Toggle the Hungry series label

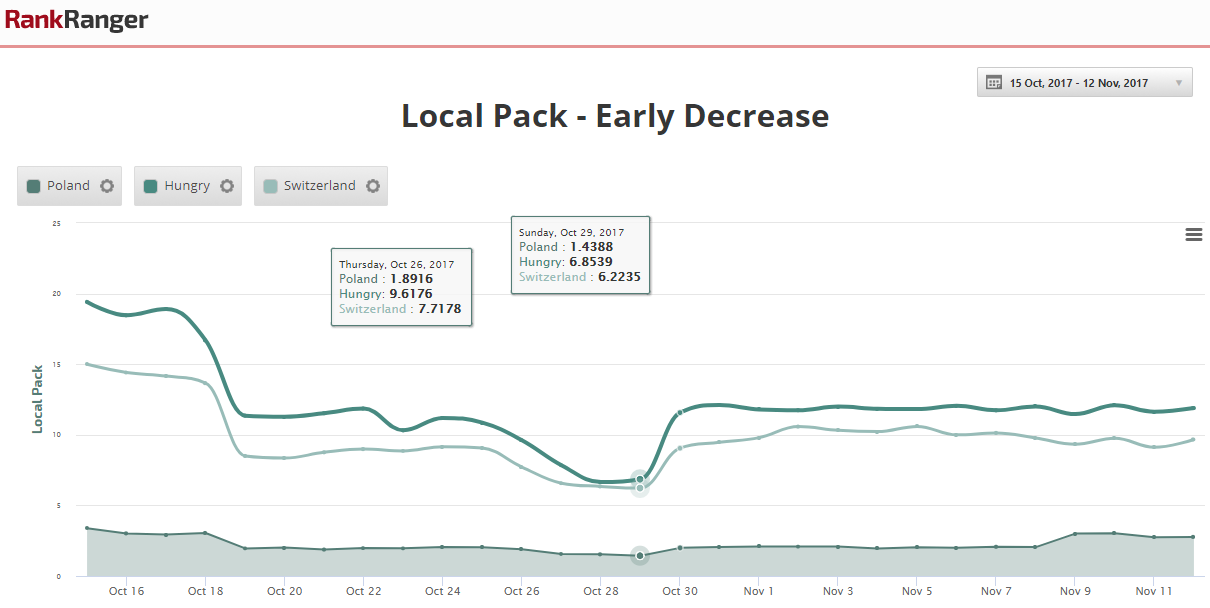(187, 186)
